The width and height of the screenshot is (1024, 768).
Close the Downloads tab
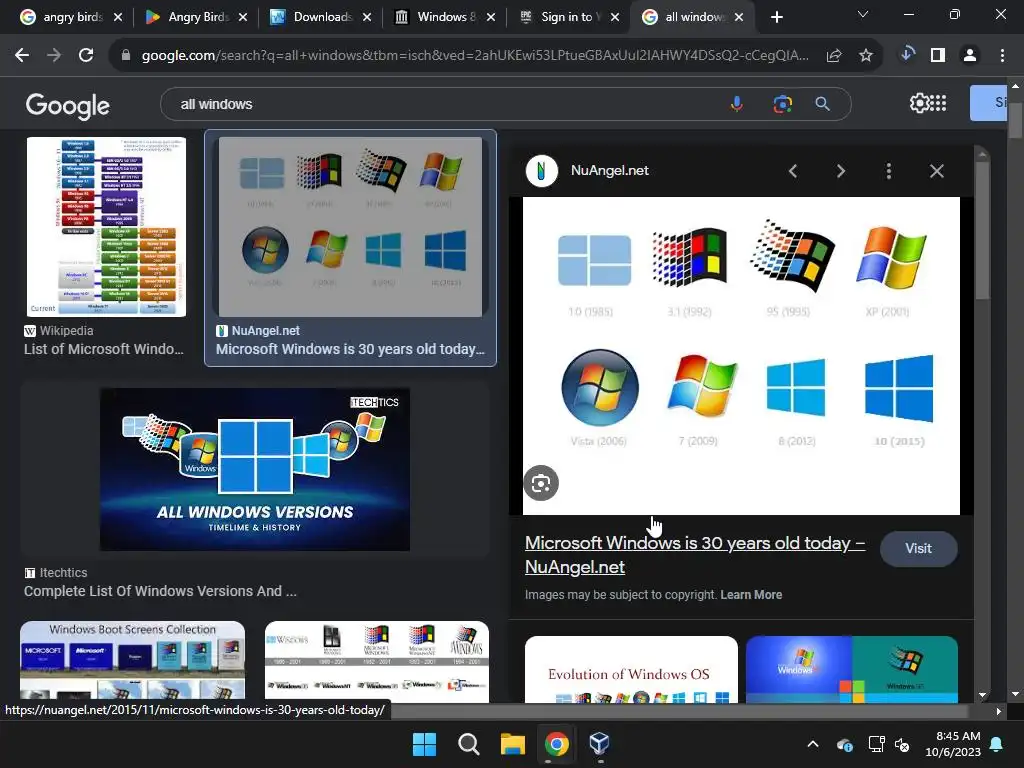pos(367,17)
